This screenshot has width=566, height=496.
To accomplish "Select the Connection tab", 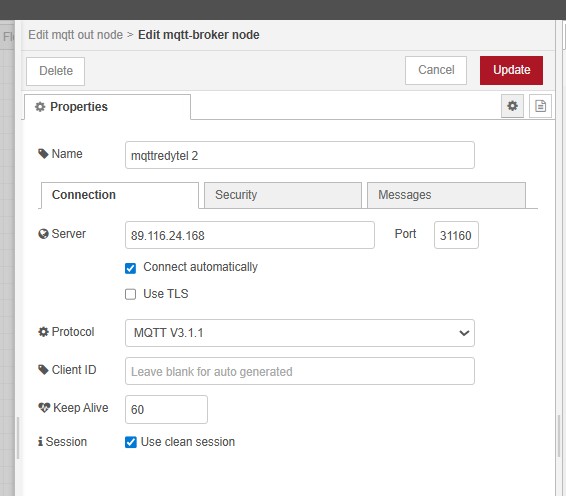I will [120, 195].
